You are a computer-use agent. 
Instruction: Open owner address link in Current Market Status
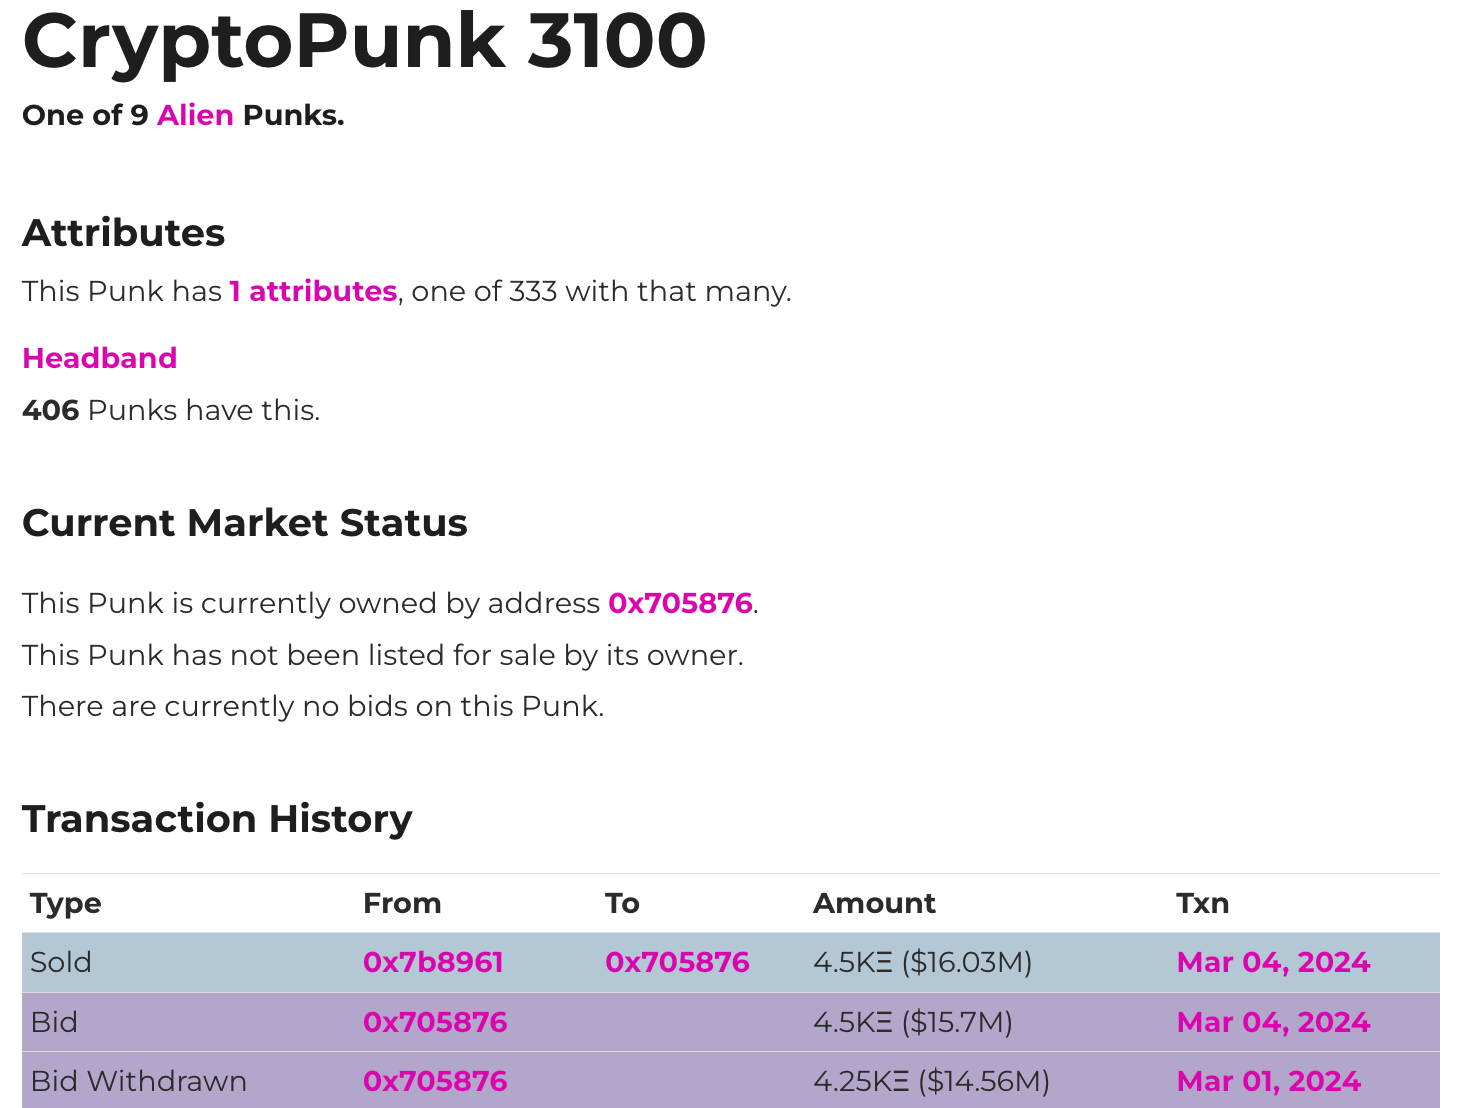[680, 603]
